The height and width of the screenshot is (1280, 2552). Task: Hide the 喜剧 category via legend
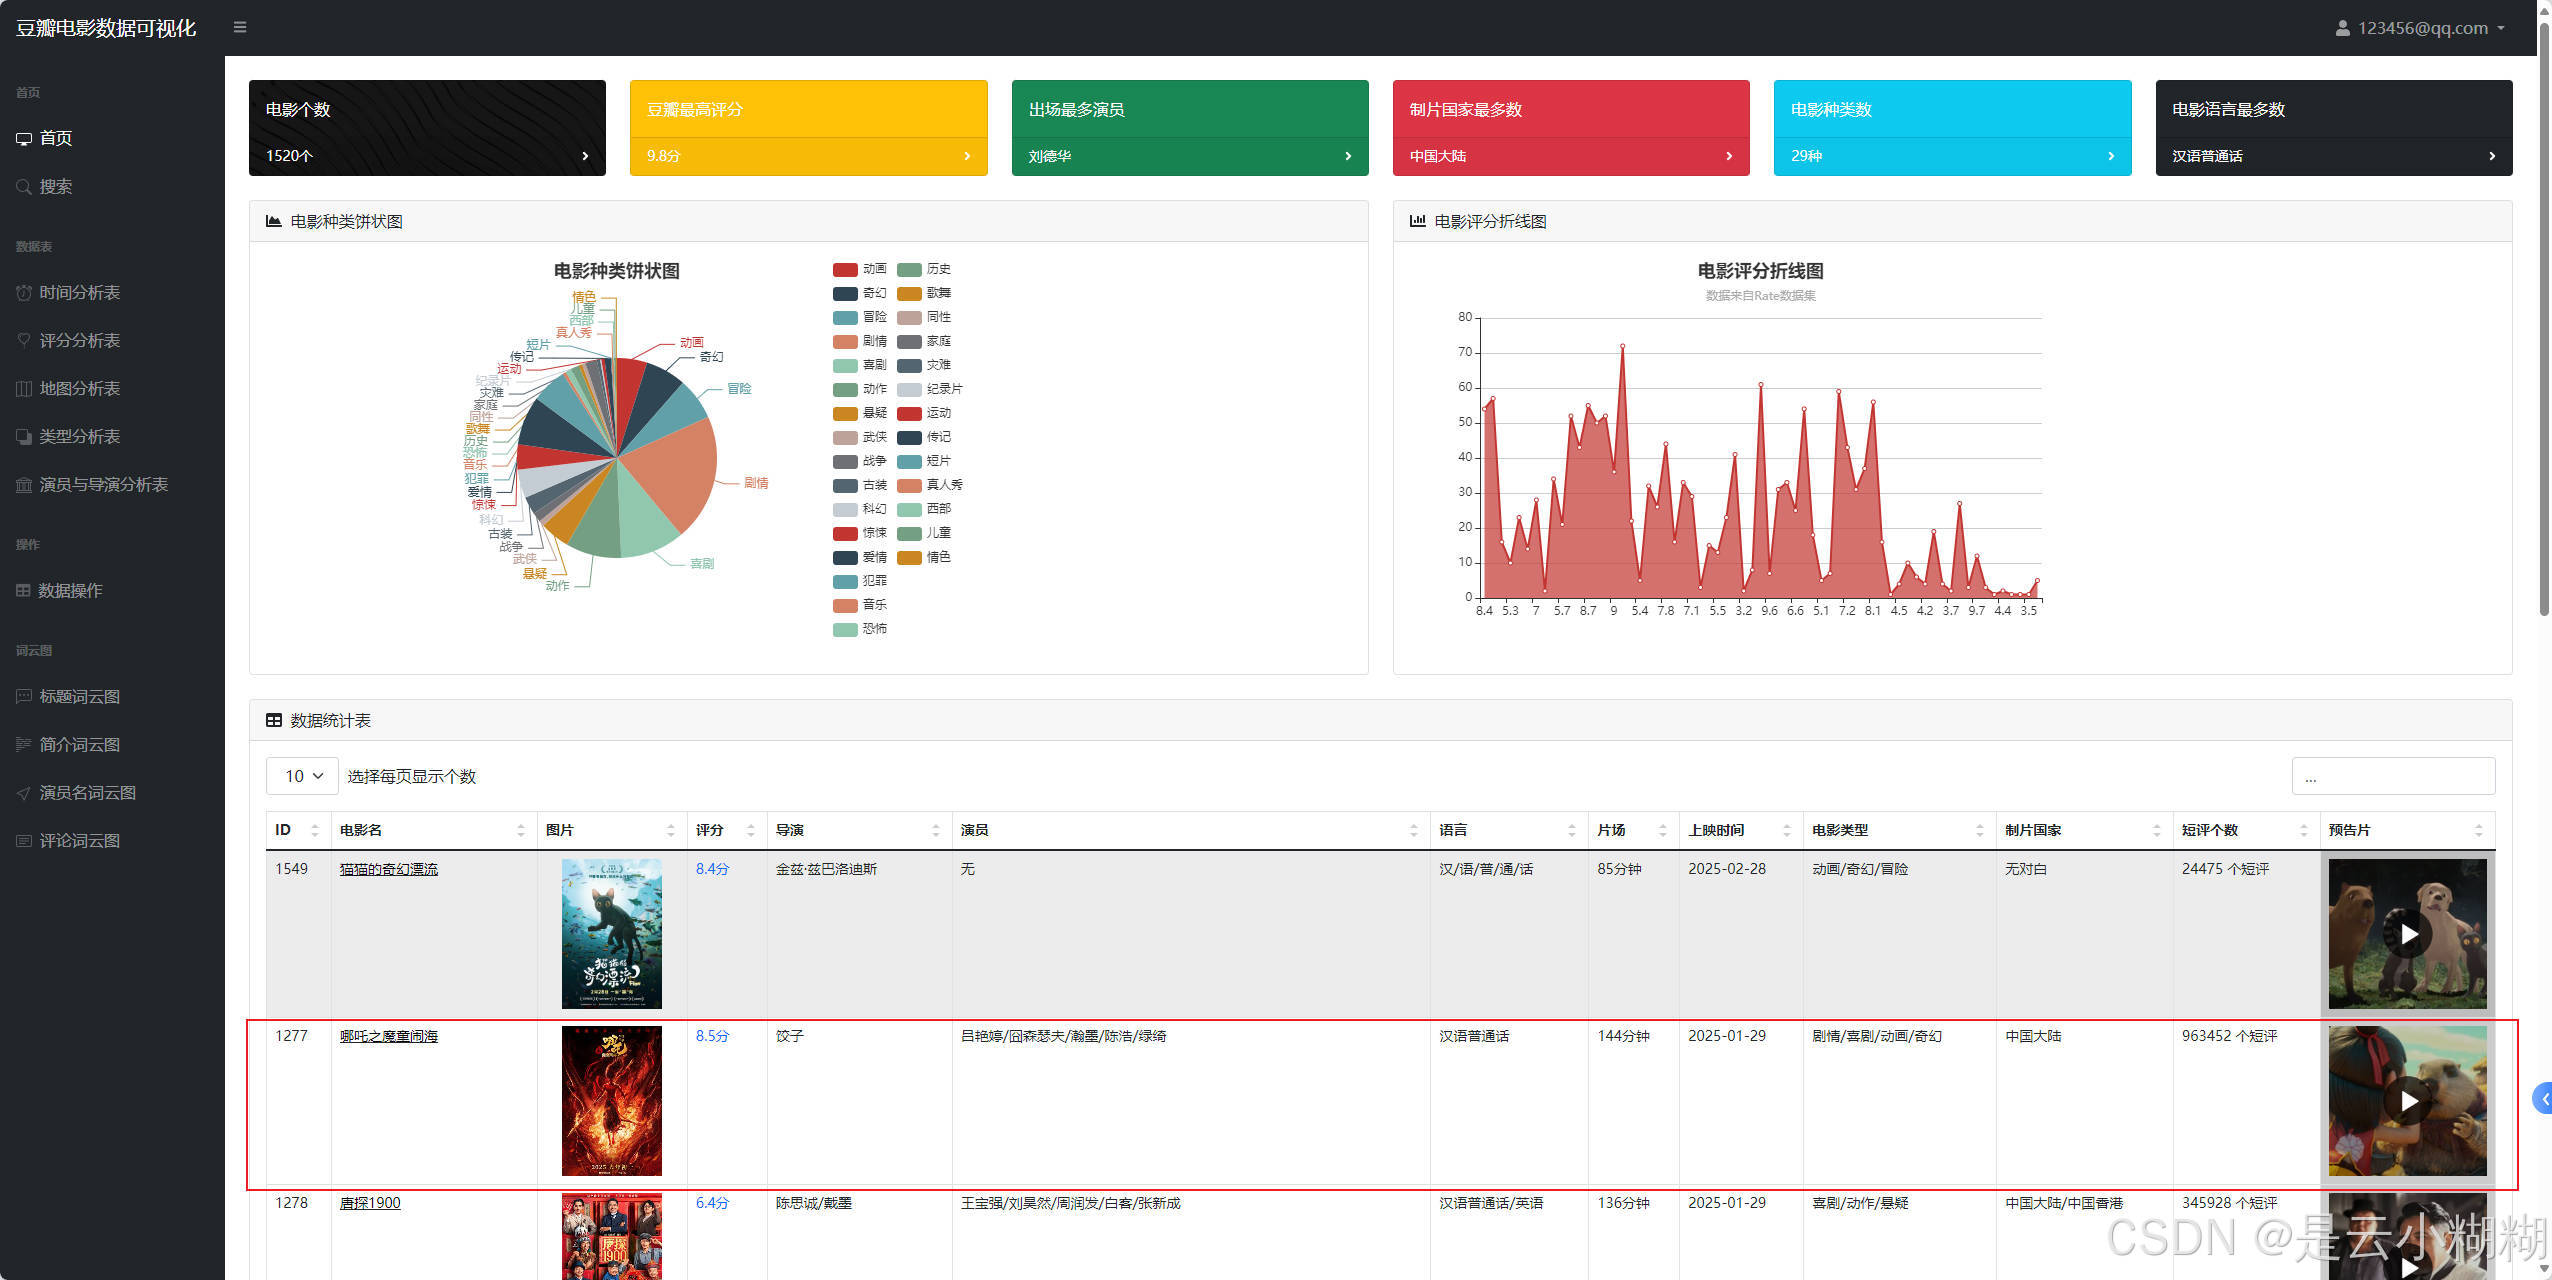[x=860, y=365]
